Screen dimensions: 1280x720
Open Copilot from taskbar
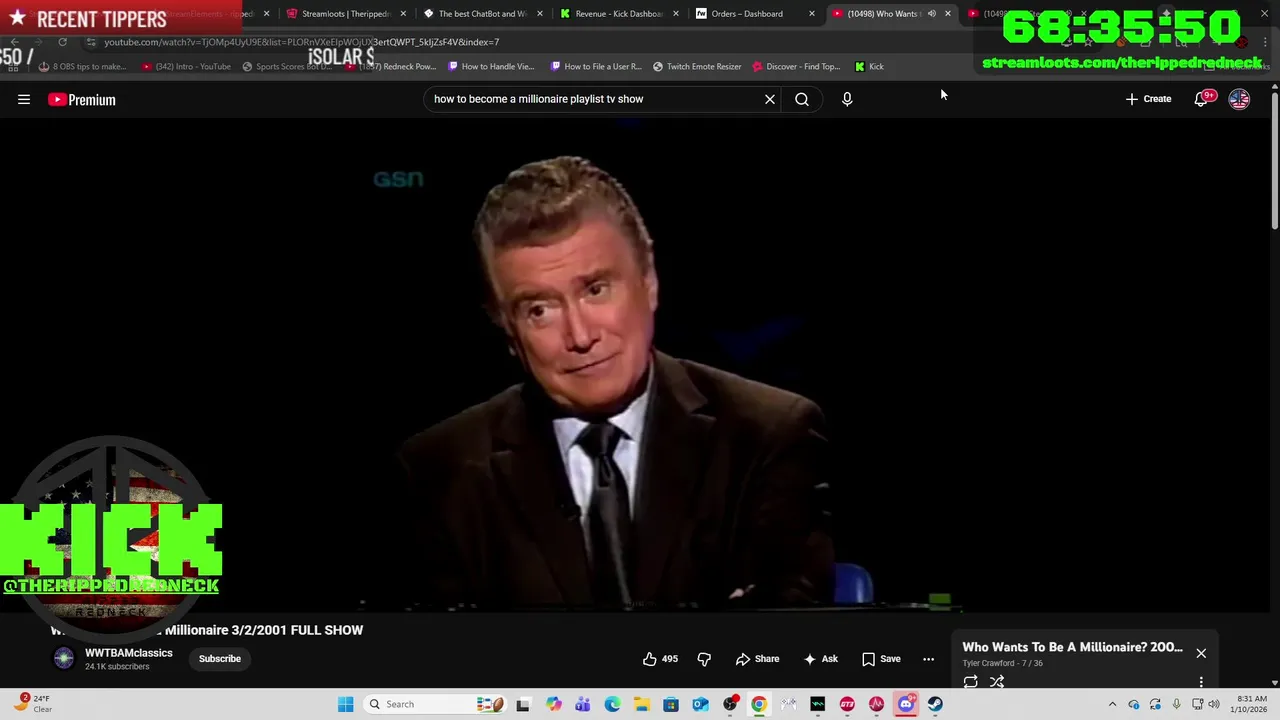(553, 704)
